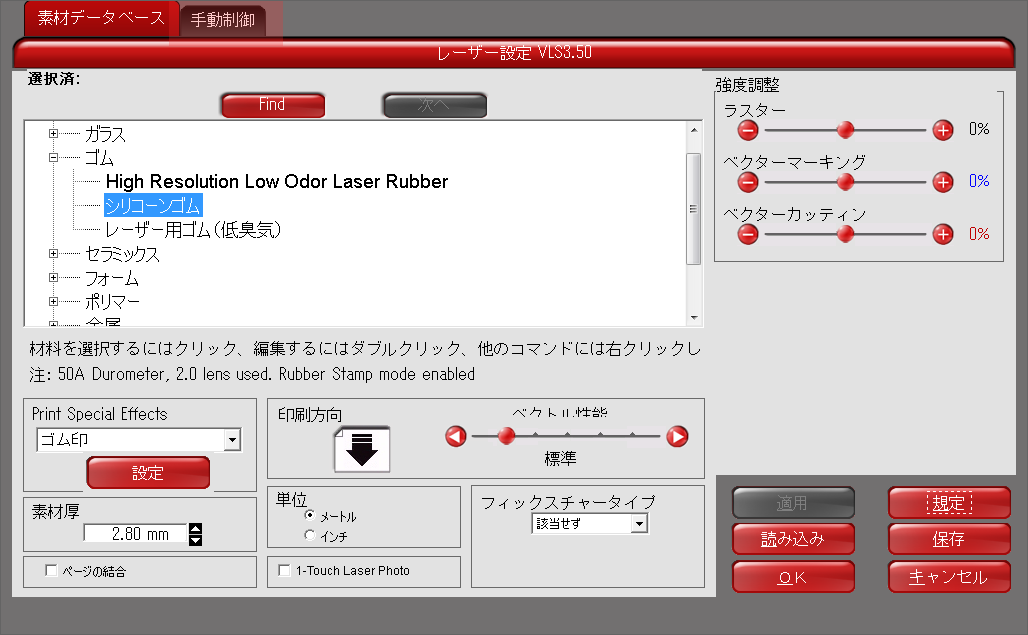Viewport: 1028px width, 635px height.
Task: Enable the ページの結合 checkbox
Action: click(x=52, y=571)
